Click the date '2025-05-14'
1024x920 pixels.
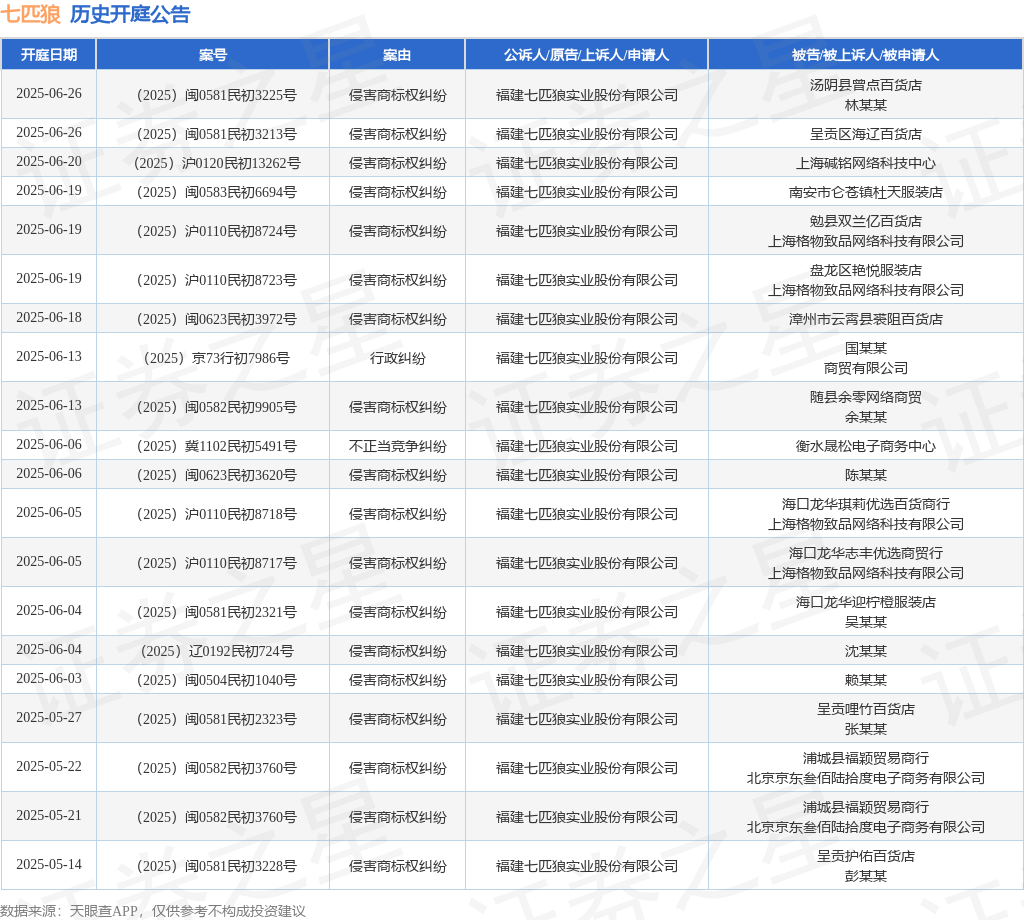click(x=49, y=864)
